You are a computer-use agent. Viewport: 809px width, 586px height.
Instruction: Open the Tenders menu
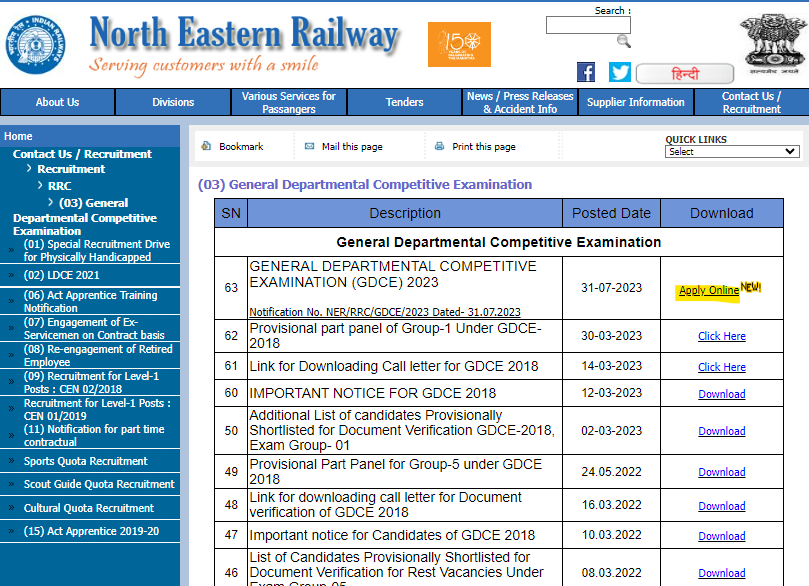pyautogui.click(x=404, y=102)
